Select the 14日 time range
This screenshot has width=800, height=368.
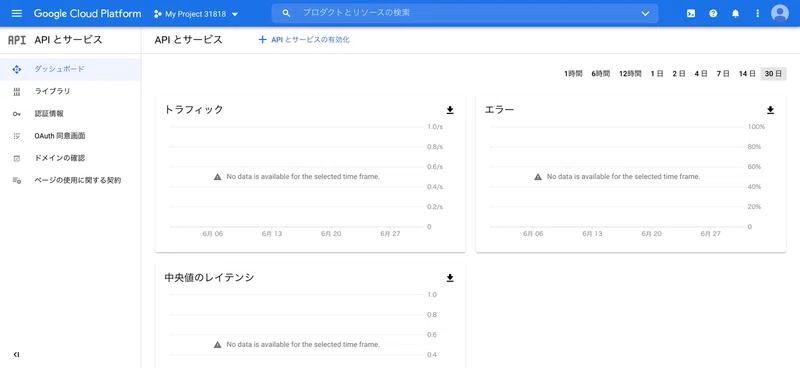pyautogui.click(x=747, y=74)
